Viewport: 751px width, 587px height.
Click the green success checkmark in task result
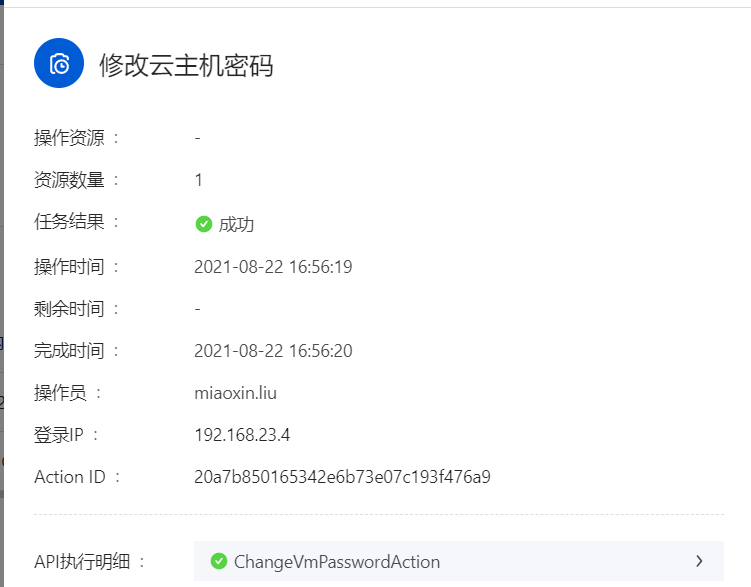(x=204, y=224)
